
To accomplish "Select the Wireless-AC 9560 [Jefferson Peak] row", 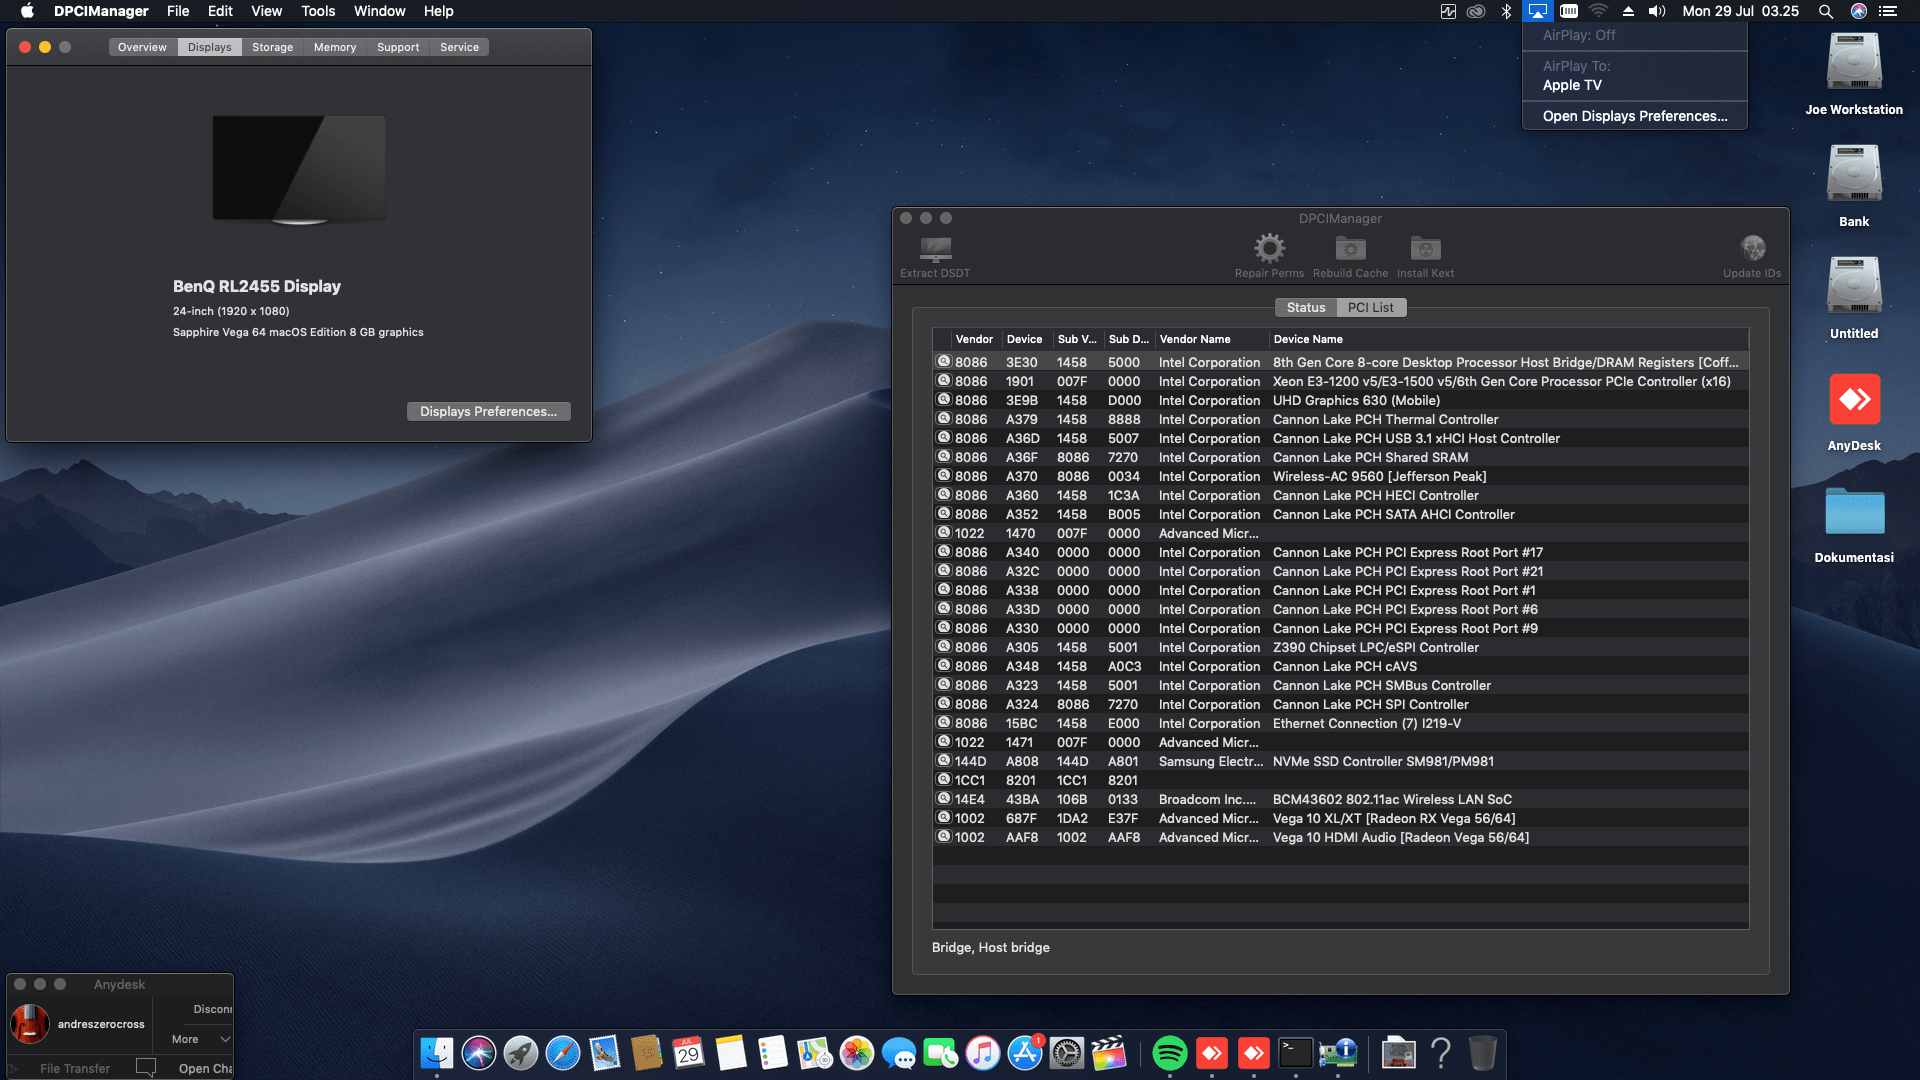I will [x=1341, y=476].
